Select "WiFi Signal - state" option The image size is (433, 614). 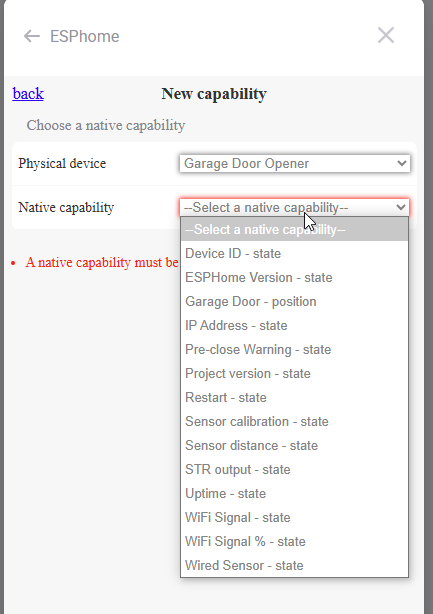[x=294, y=517]
